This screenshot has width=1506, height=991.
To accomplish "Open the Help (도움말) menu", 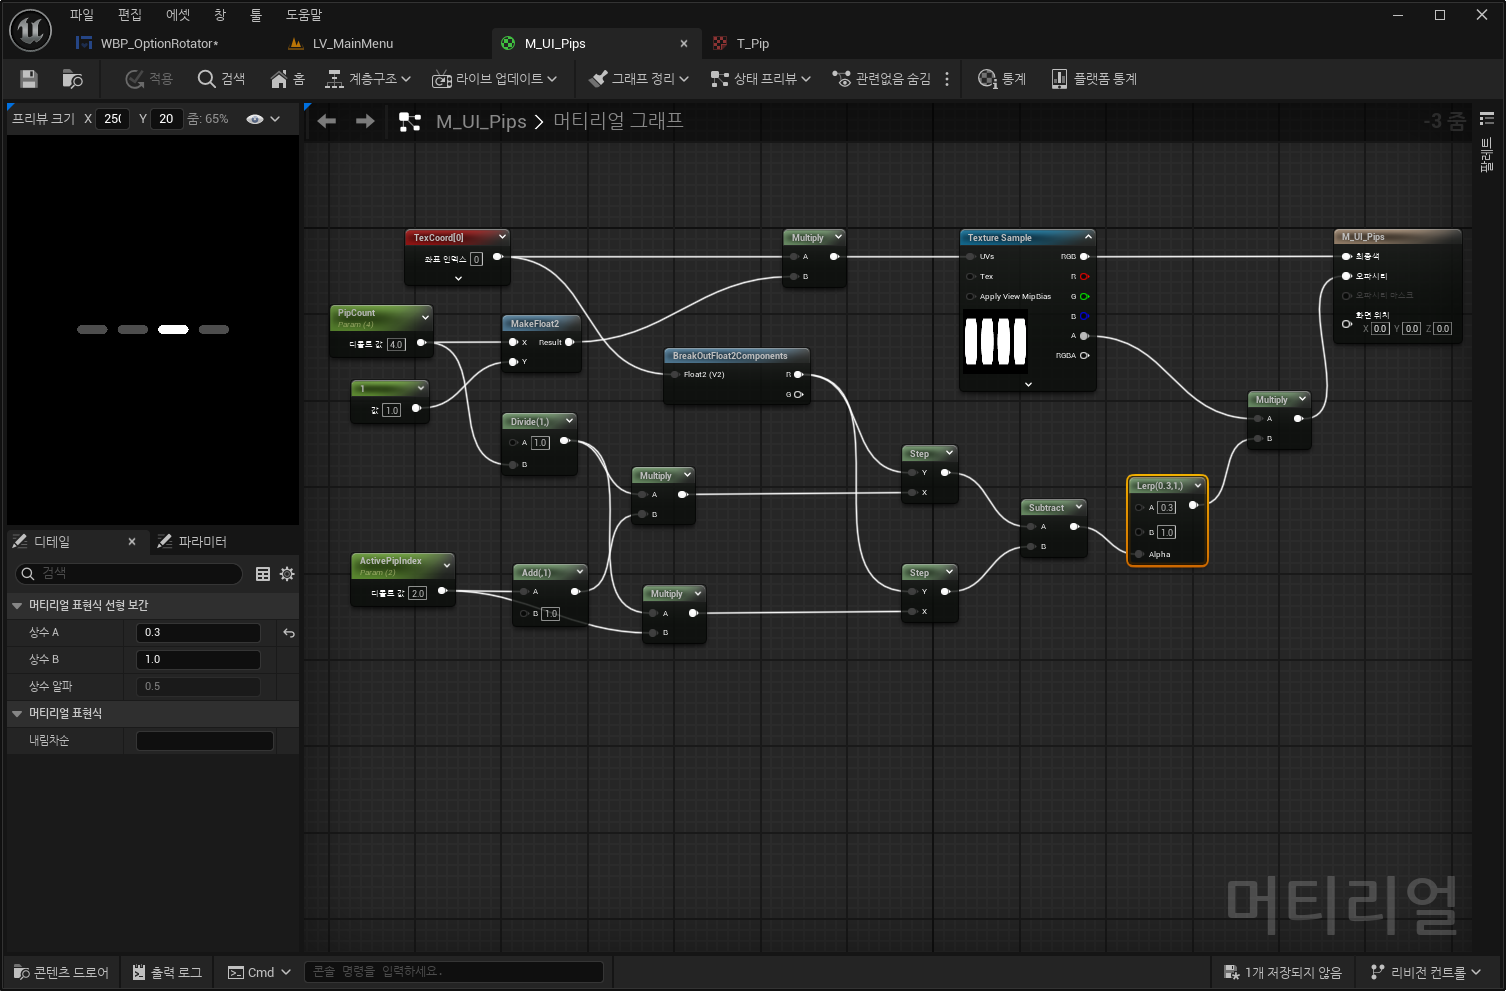I will 303,15.
